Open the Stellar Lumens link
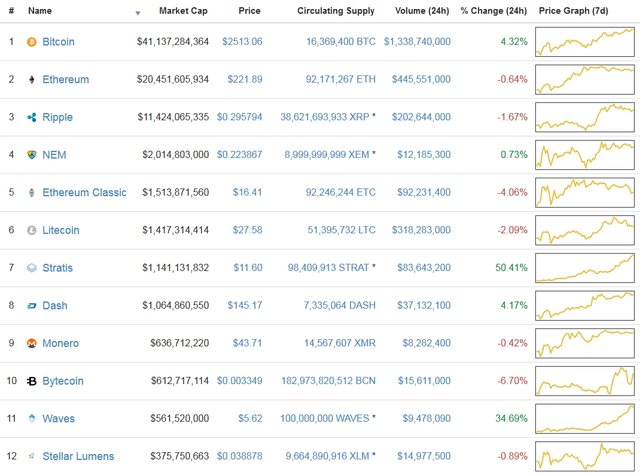This screenshot has width=640, height=475. tap(78, 456)
